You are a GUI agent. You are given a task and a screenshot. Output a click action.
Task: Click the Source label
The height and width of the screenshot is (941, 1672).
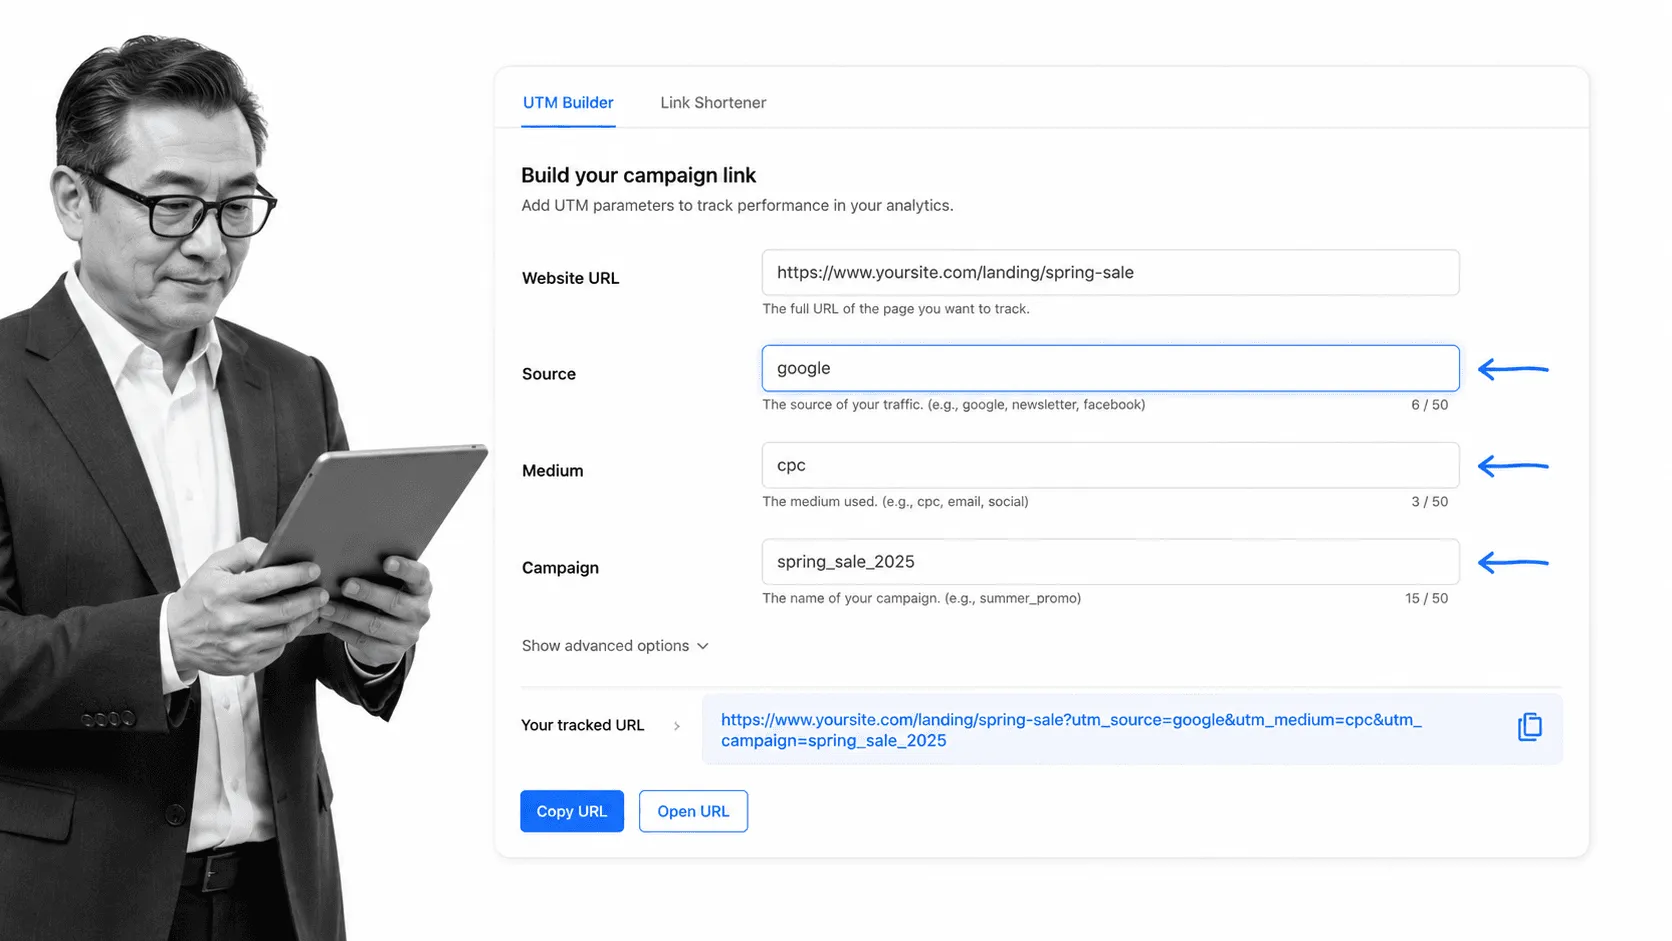549,374
